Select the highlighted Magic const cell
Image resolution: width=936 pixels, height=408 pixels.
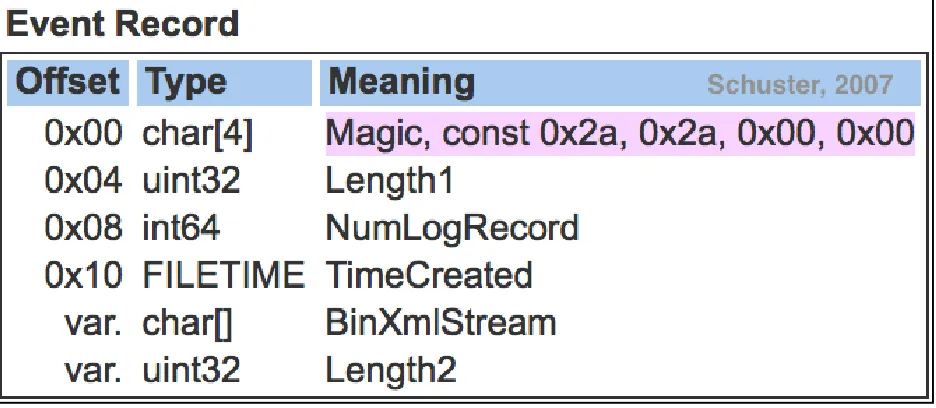(620, 133)
